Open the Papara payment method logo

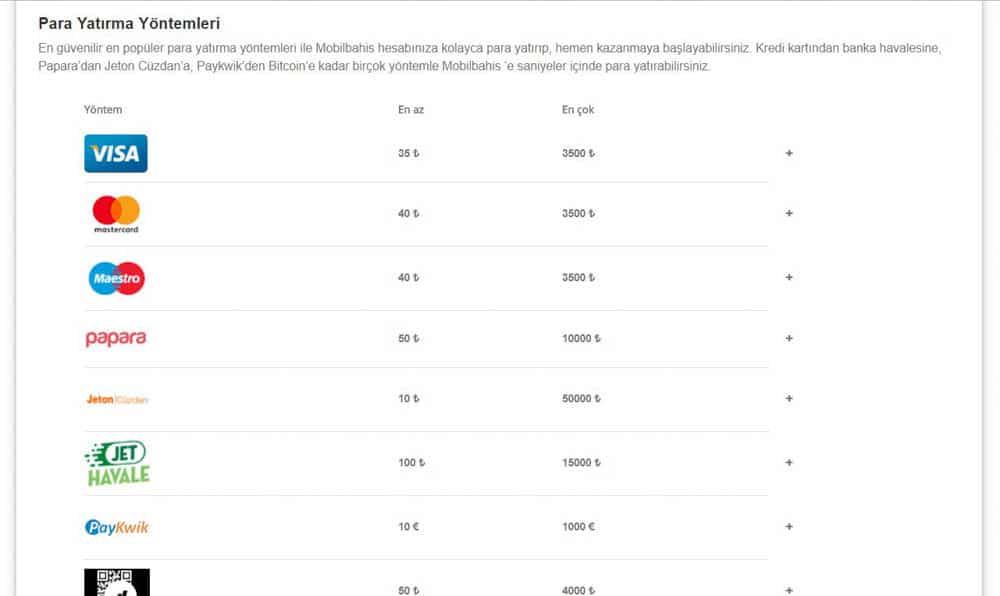pos(116,338)
